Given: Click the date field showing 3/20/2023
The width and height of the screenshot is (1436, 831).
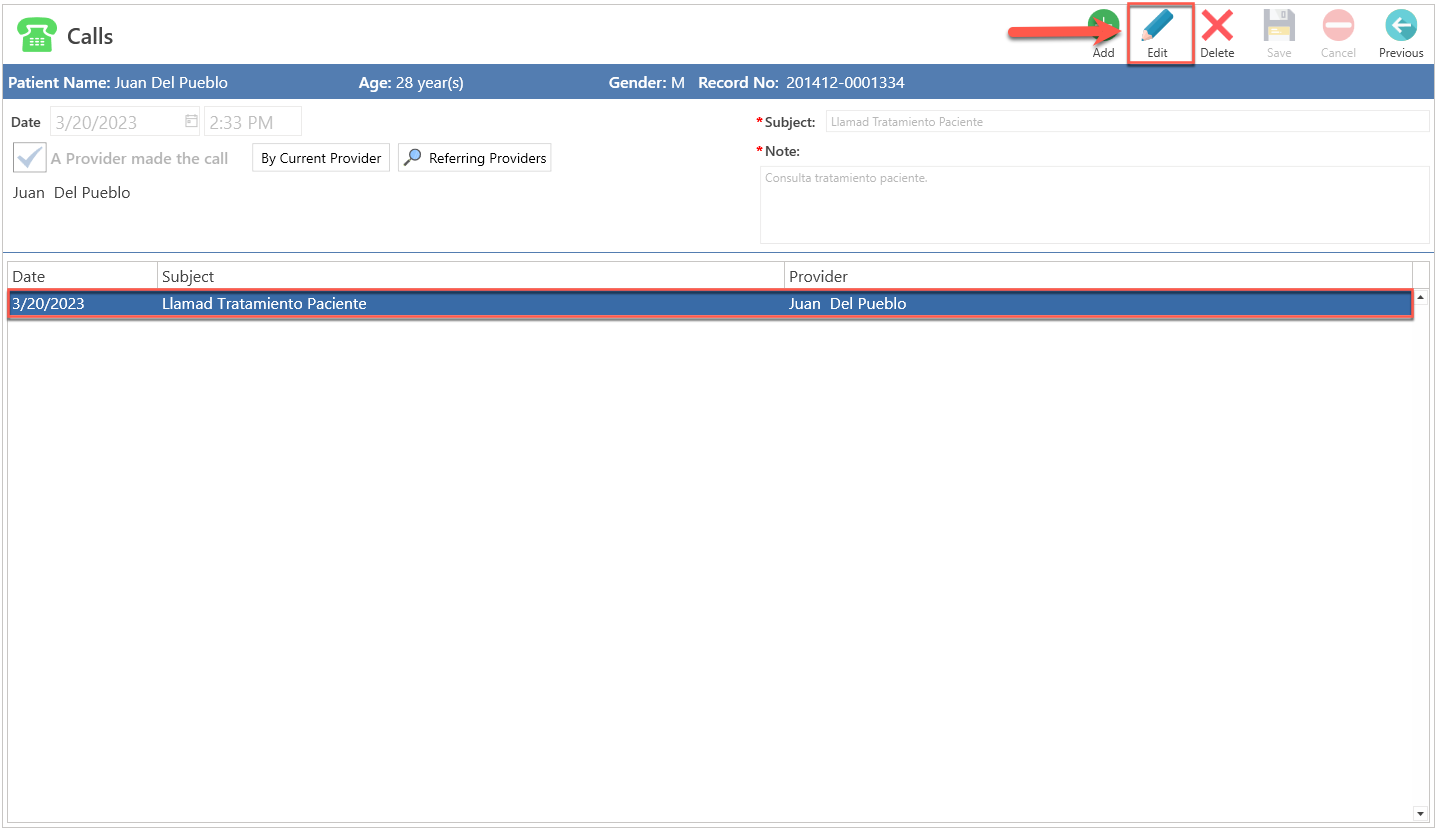Looking at the screenshot, I should click(x=125, y=122).
